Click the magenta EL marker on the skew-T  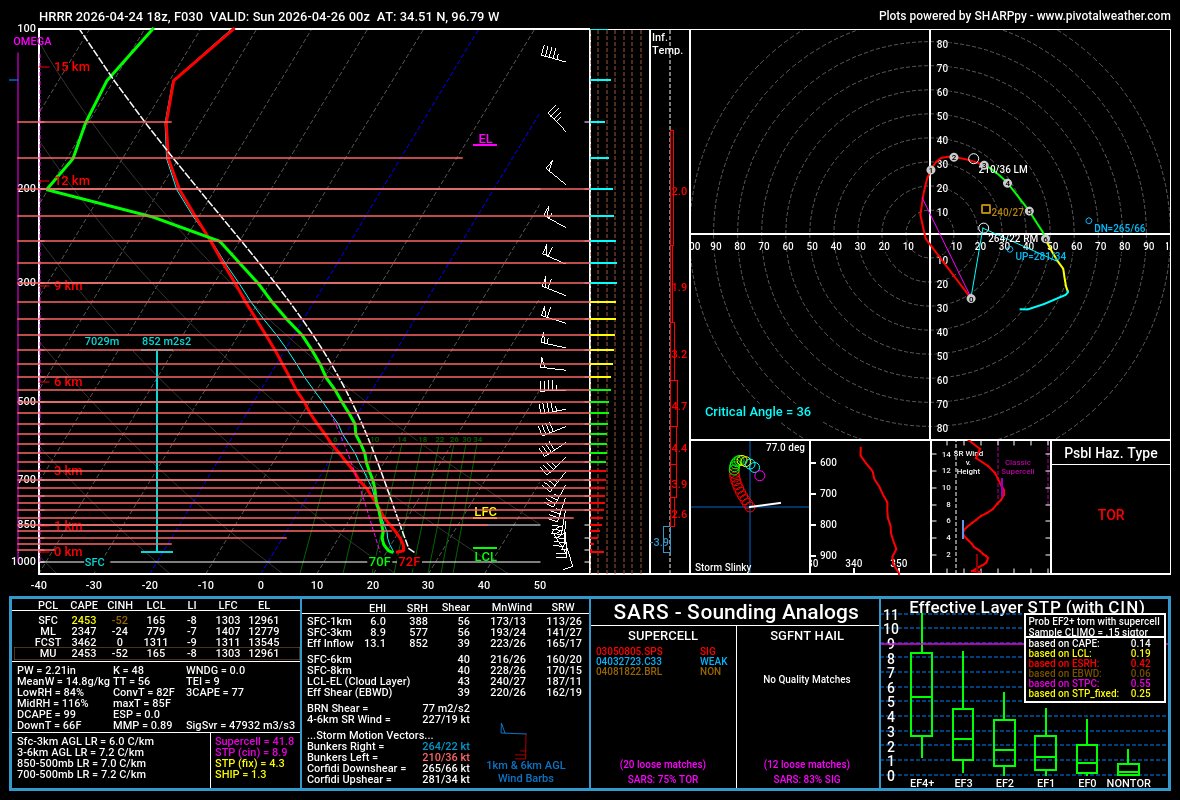tap(485, 139)
